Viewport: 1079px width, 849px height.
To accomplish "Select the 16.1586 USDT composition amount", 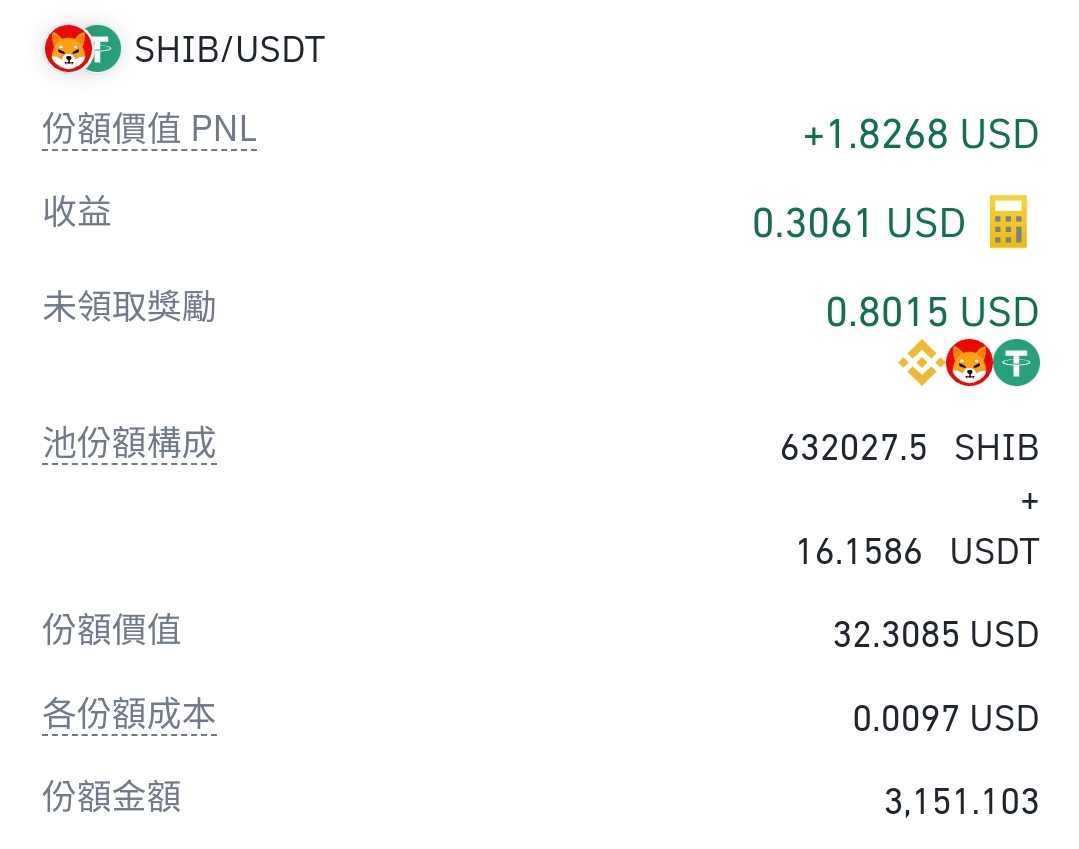I will click(918, 552).
